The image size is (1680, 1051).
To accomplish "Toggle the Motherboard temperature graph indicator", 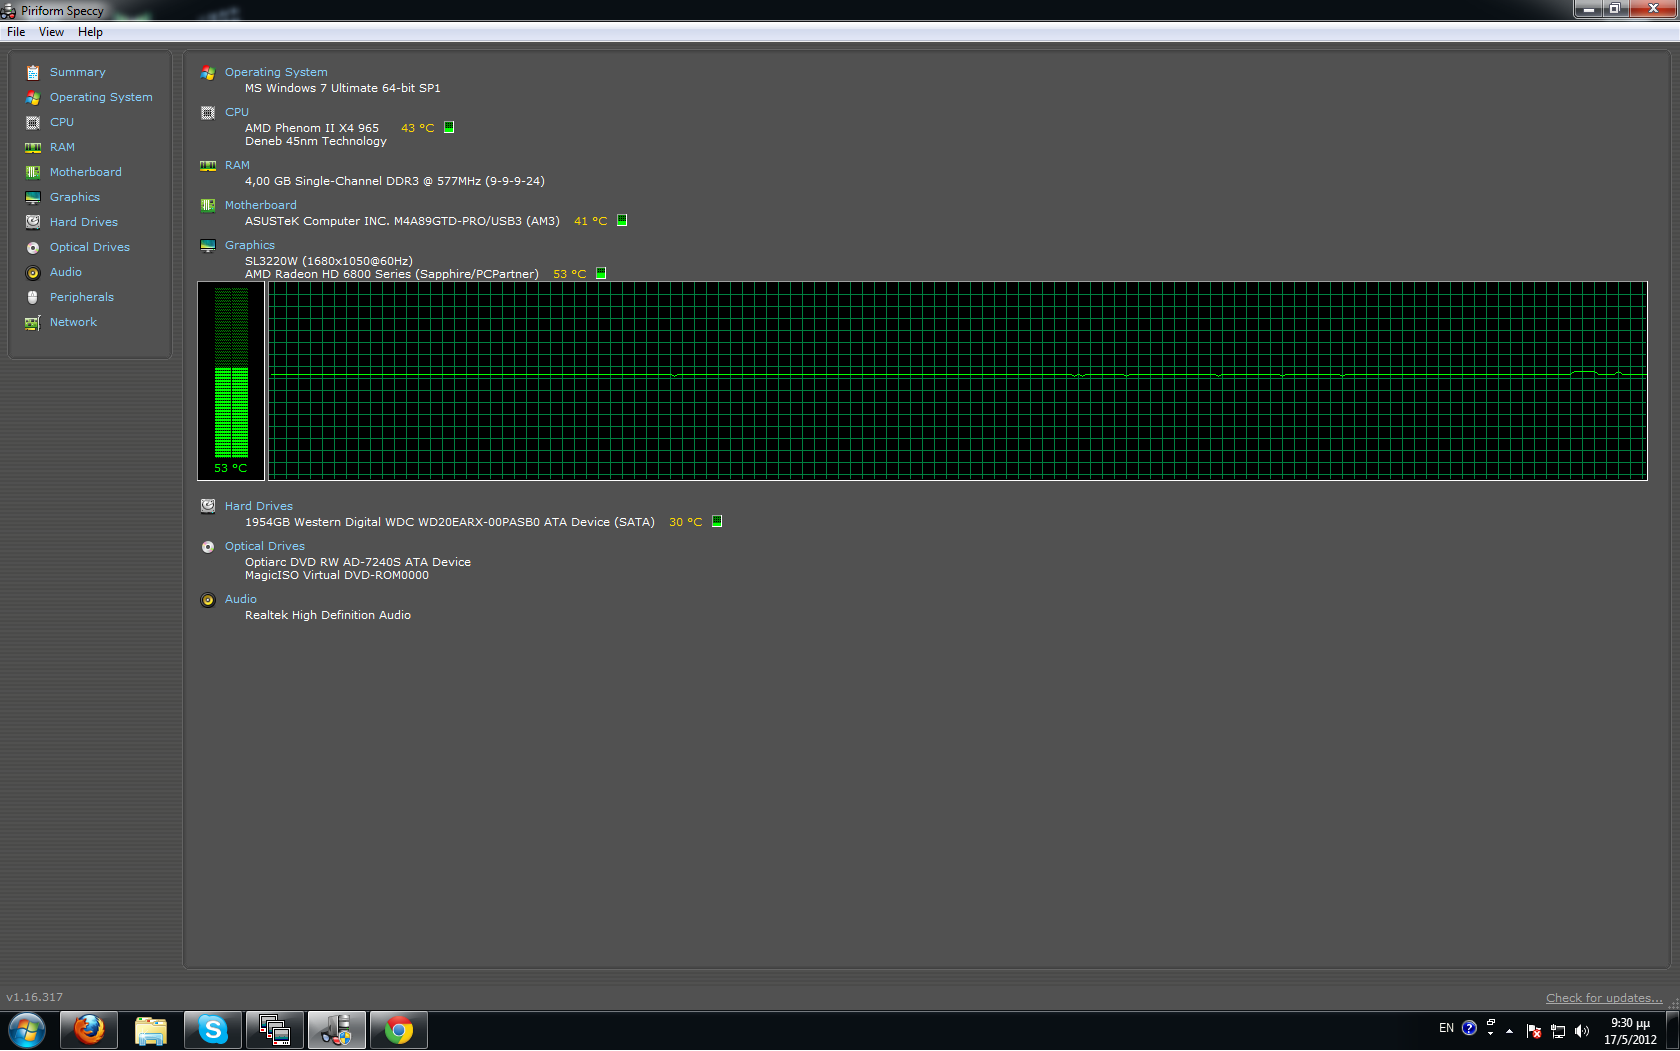I will click(622, 220).
